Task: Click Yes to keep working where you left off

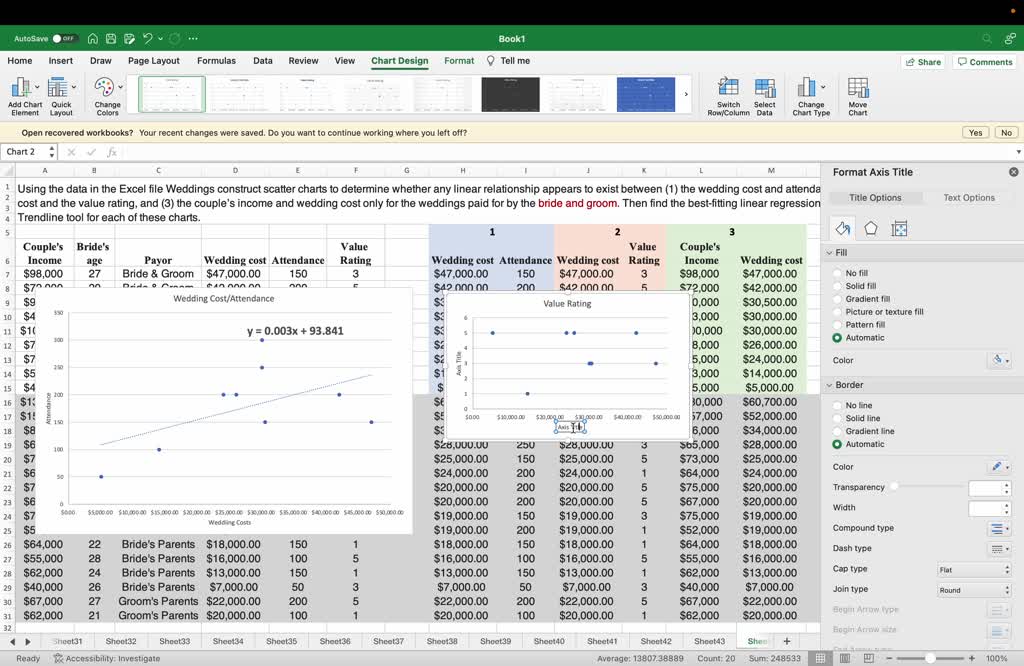Action: (975, 131)
